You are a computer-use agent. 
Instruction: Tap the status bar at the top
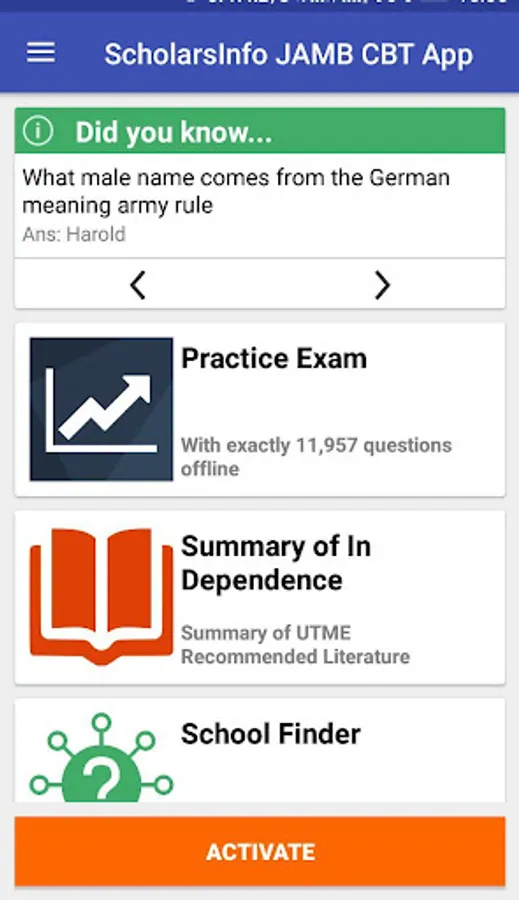pos(260,5)
